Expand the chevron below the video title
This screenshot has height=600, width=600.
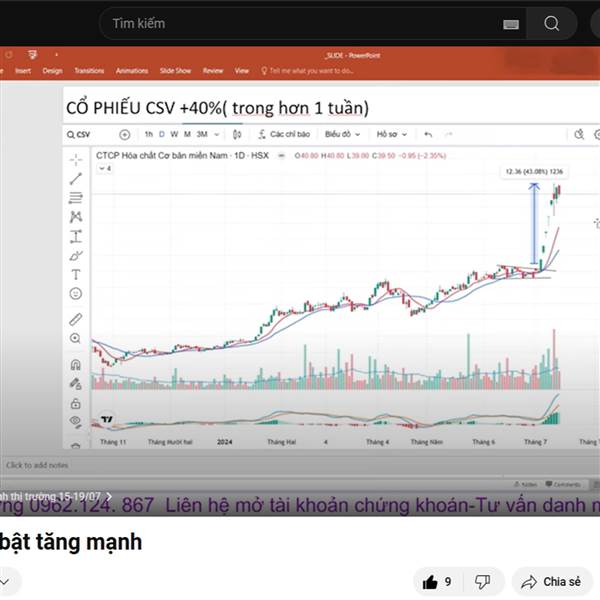[x=5, y=582]
